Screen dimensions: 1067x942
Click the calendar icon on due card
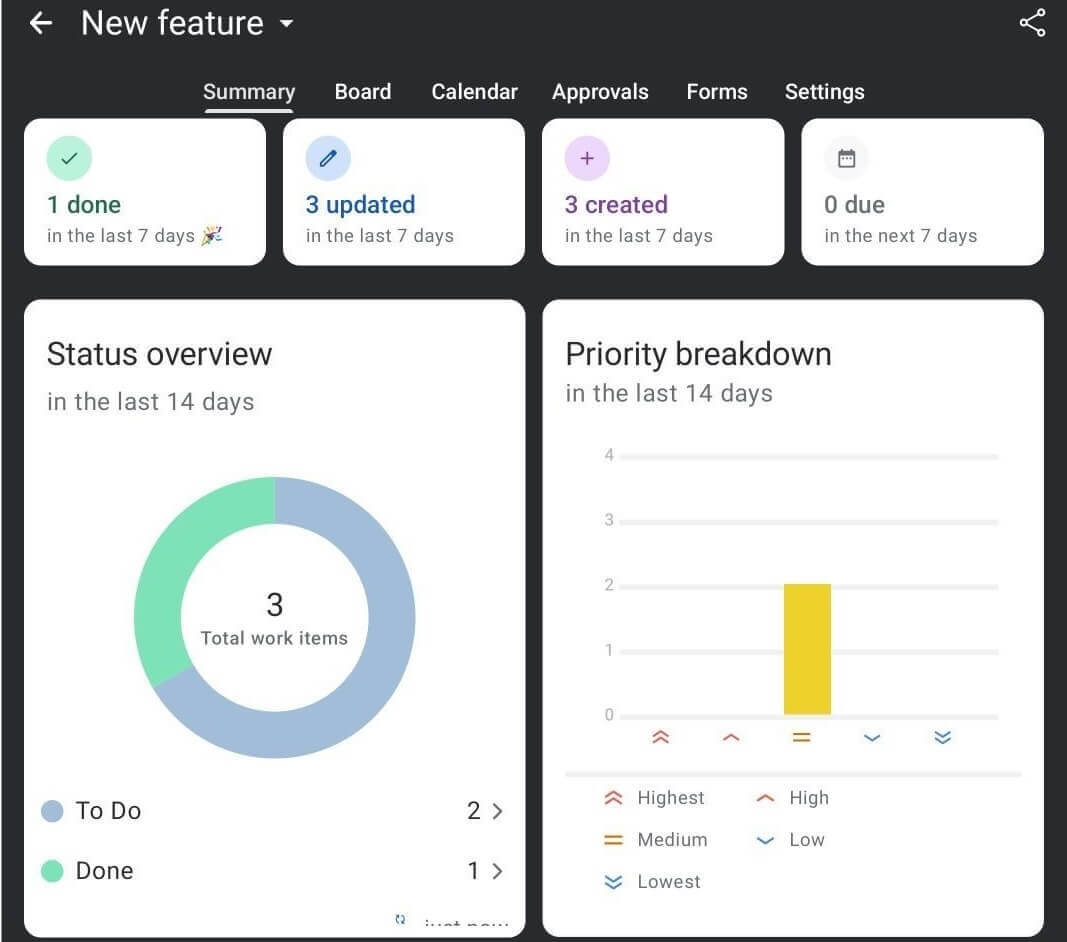point(846,158)
